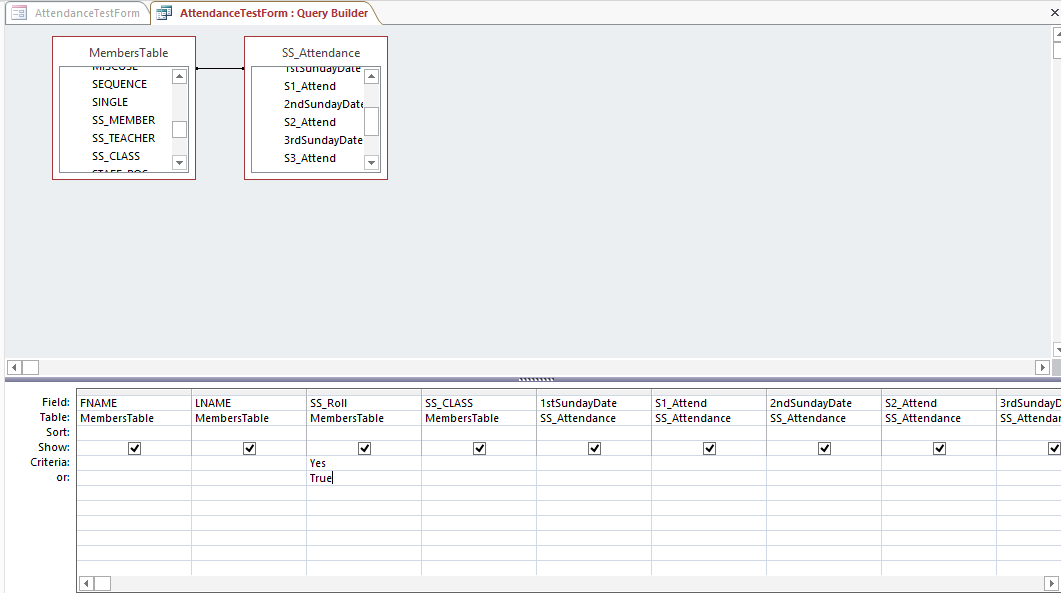The width and height of the screenshot is (1061, 593).
Task: Click SS_Attendance list scroll down arrow
Action: (x=371, y=162)
